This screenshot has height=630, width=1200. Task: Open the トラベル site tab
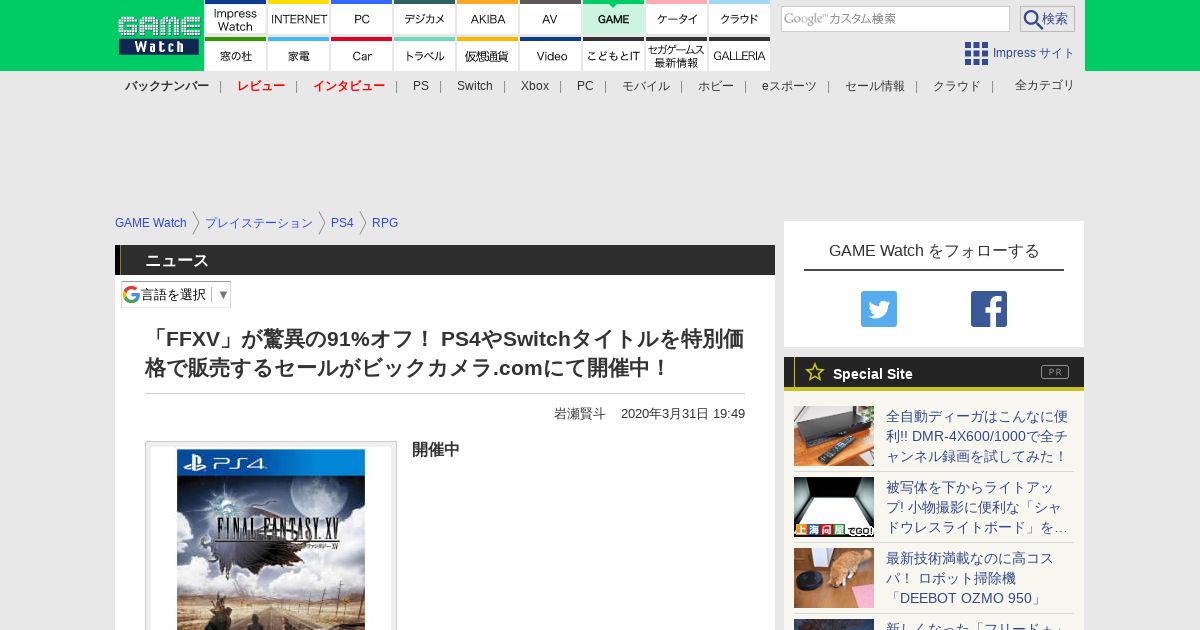425,55
